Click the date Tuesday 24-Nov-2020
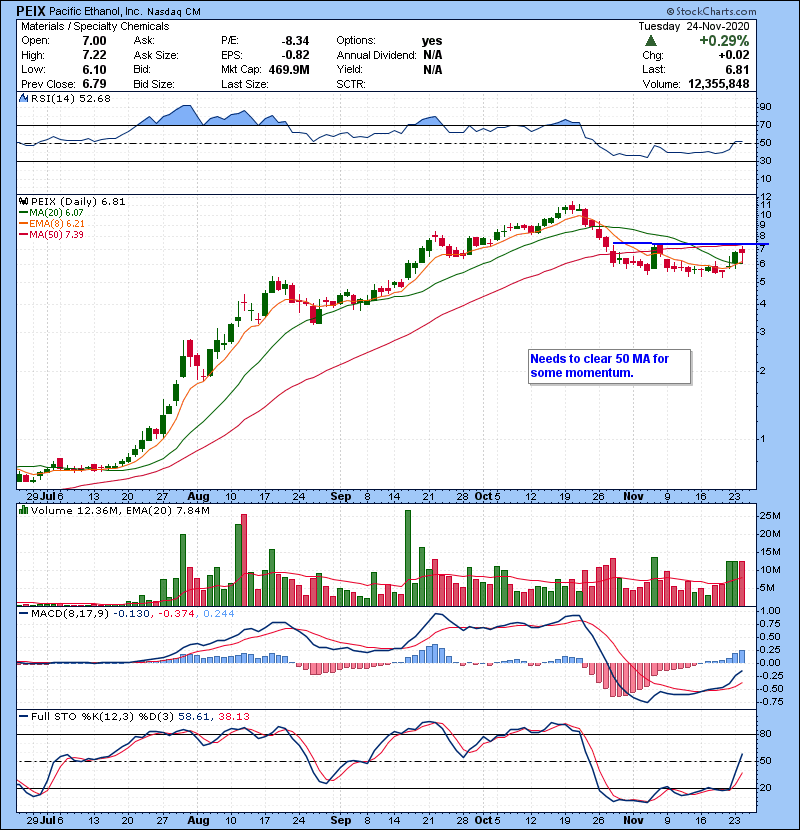The image size is (800, 830). pos(694,26)
